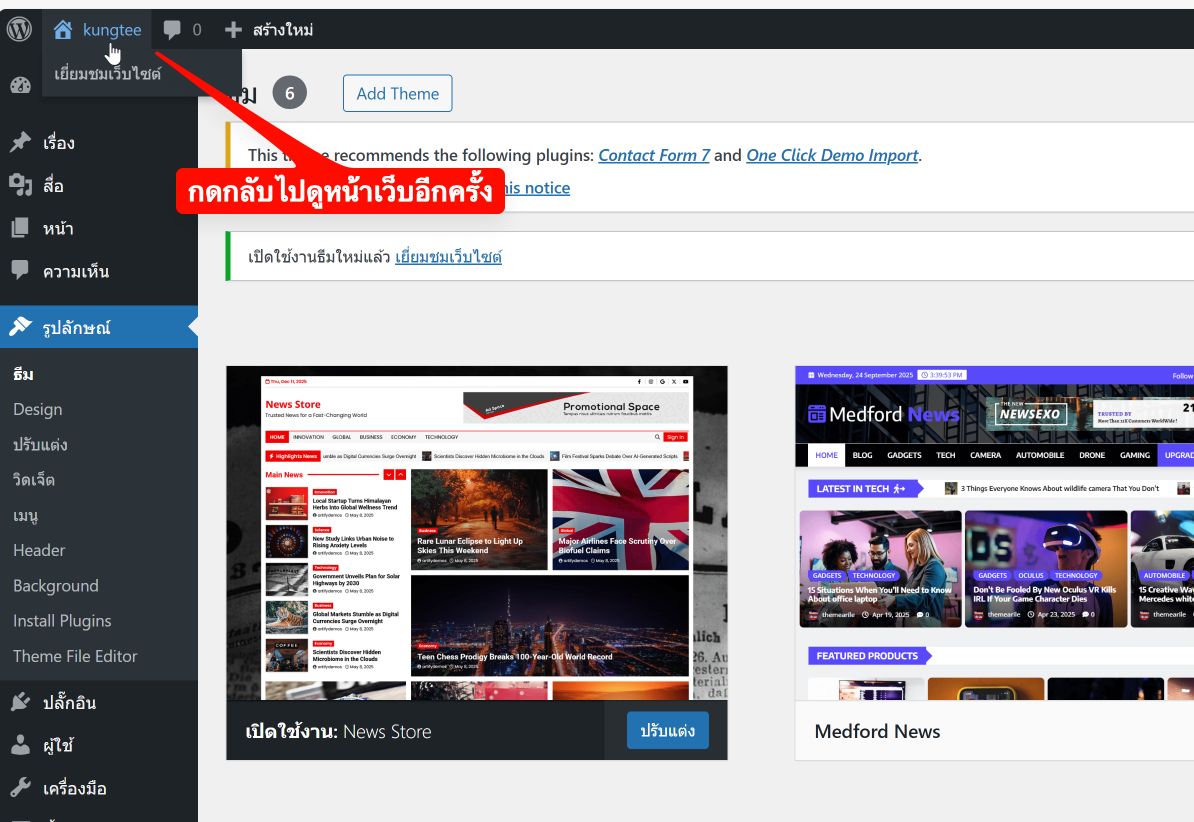Click the plus icon to create new
The height and width of the screenshot is (822, 1194).
tap(233, 30)
